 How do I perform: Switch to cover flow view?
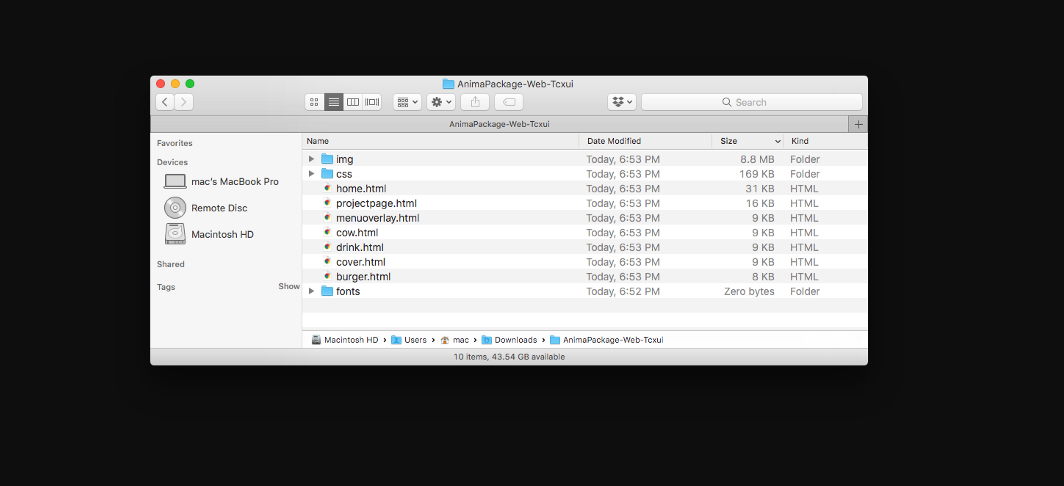click(372, 102)
